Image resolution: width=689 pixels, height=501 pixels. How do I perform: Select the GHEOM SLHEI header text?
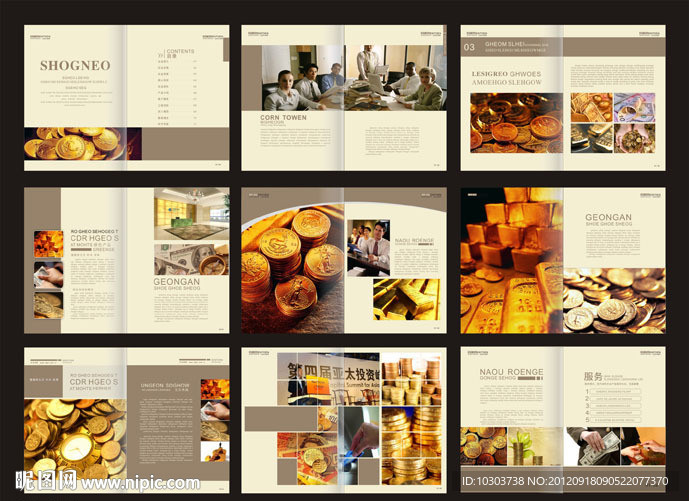[x=504, y=44]
